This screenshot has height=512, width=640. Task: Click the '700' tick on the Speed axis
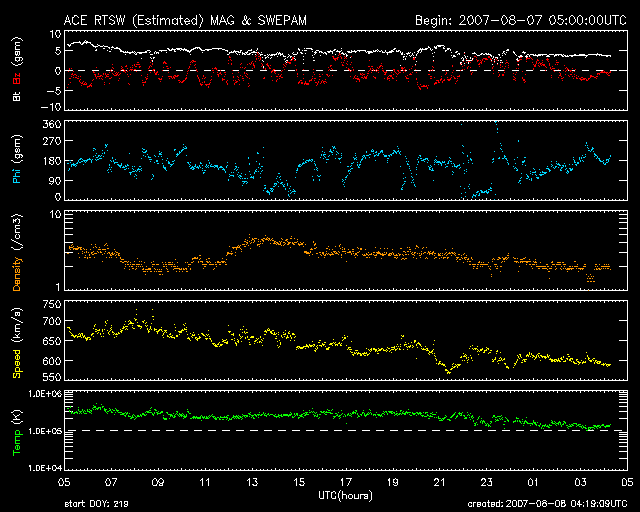click(x=52, y=321)
